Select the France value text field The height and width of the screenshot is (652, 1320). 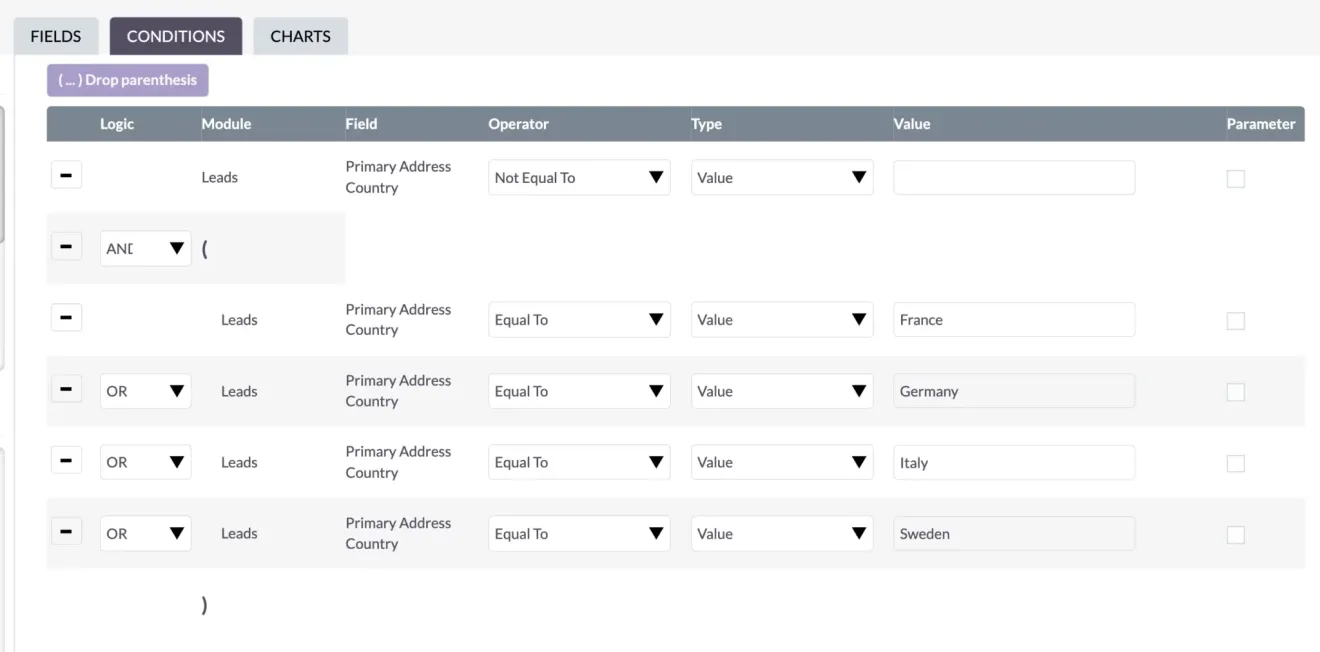pyautogui.click(x=1013, y=319)
